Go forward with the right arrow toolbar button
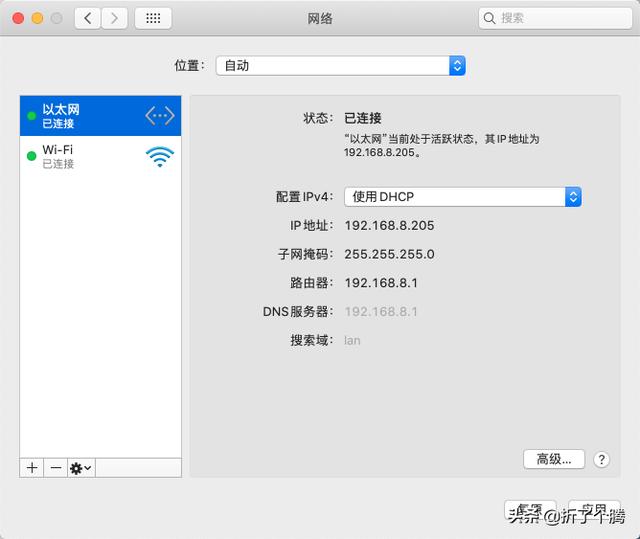 pos(114,18)
